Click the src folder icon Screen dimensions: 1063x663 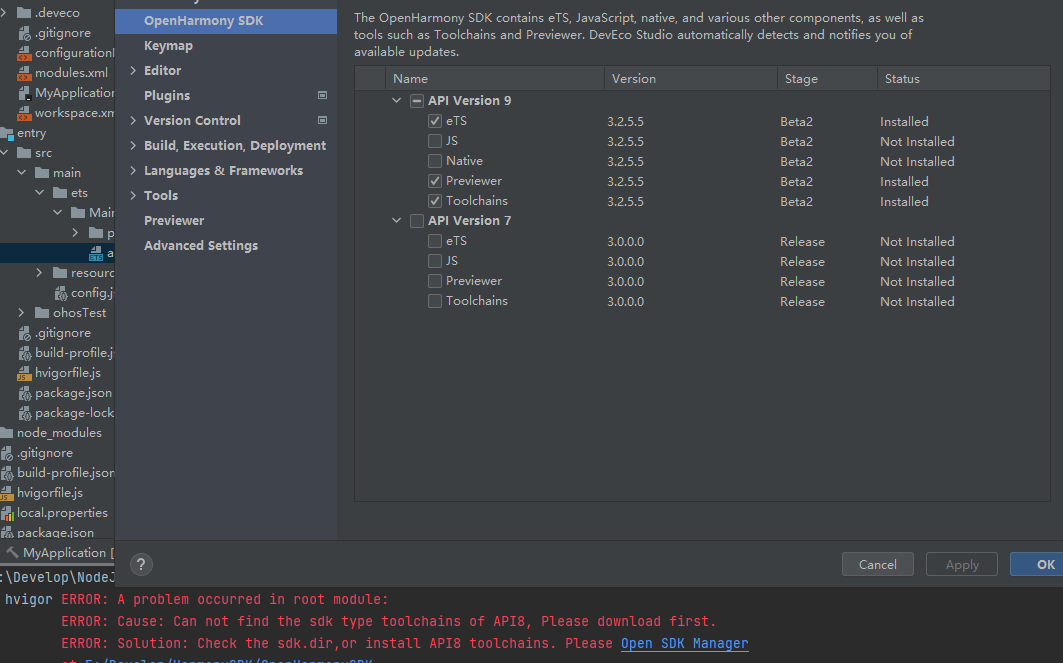[x=24, y=153]
